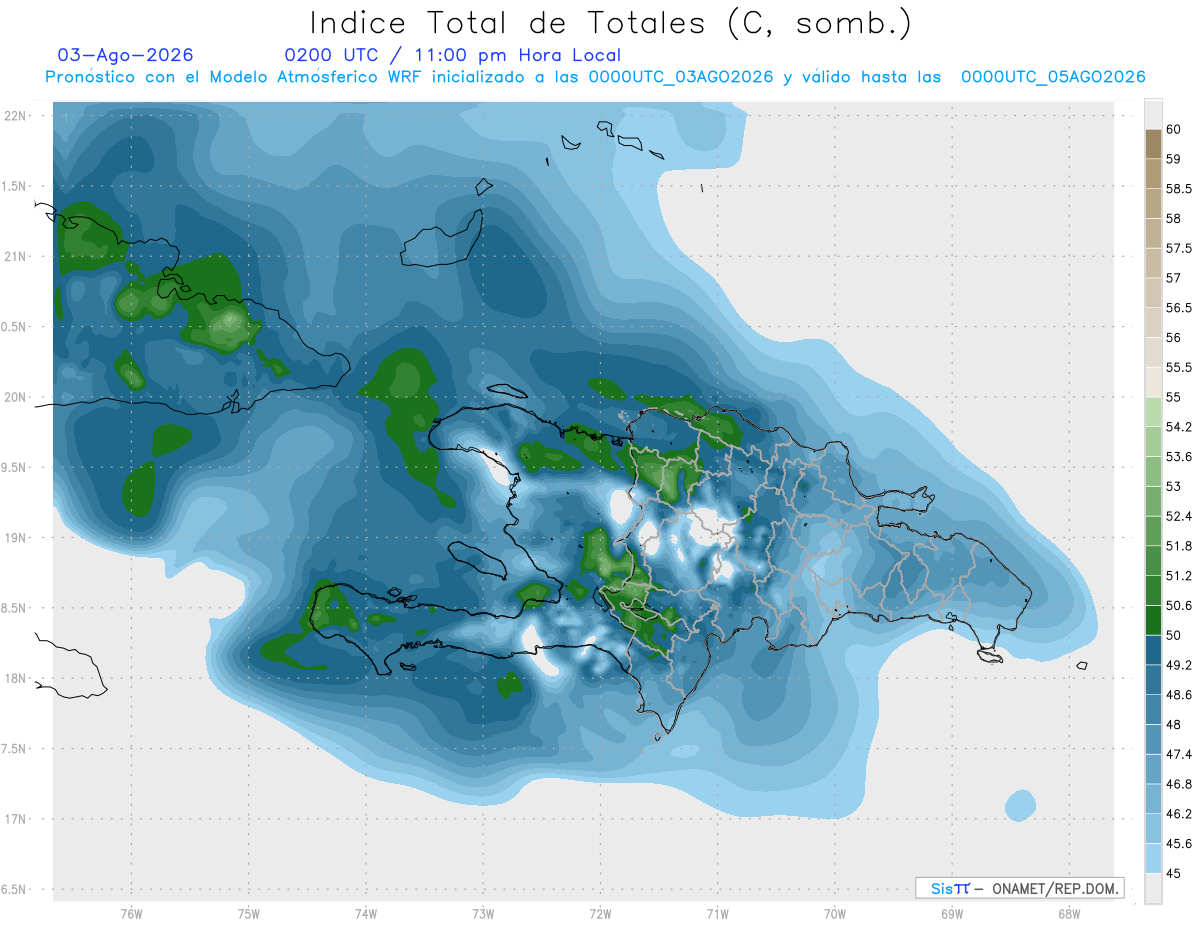The width and height of the screenshot is (1200, 927).
Task: Click the darkest brown legend swatch between 59 and 60
Action: tap(1153, 144)
